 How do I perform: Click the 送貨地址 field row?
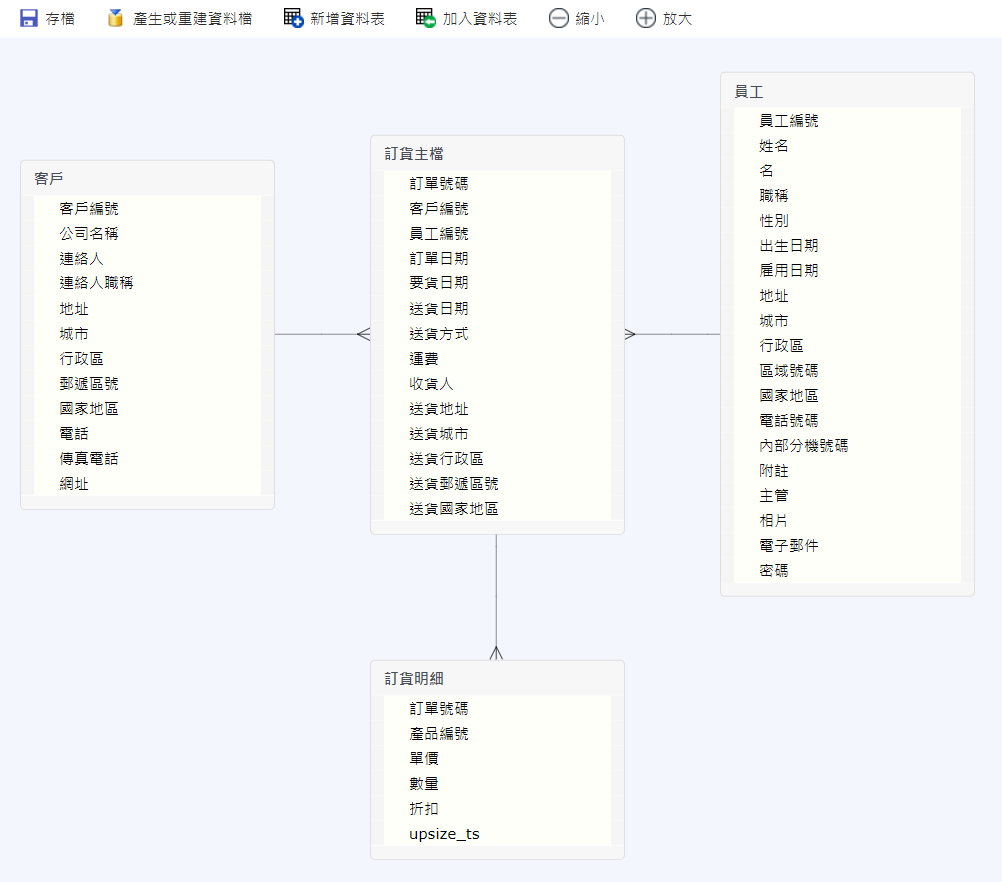click(497, 408)
